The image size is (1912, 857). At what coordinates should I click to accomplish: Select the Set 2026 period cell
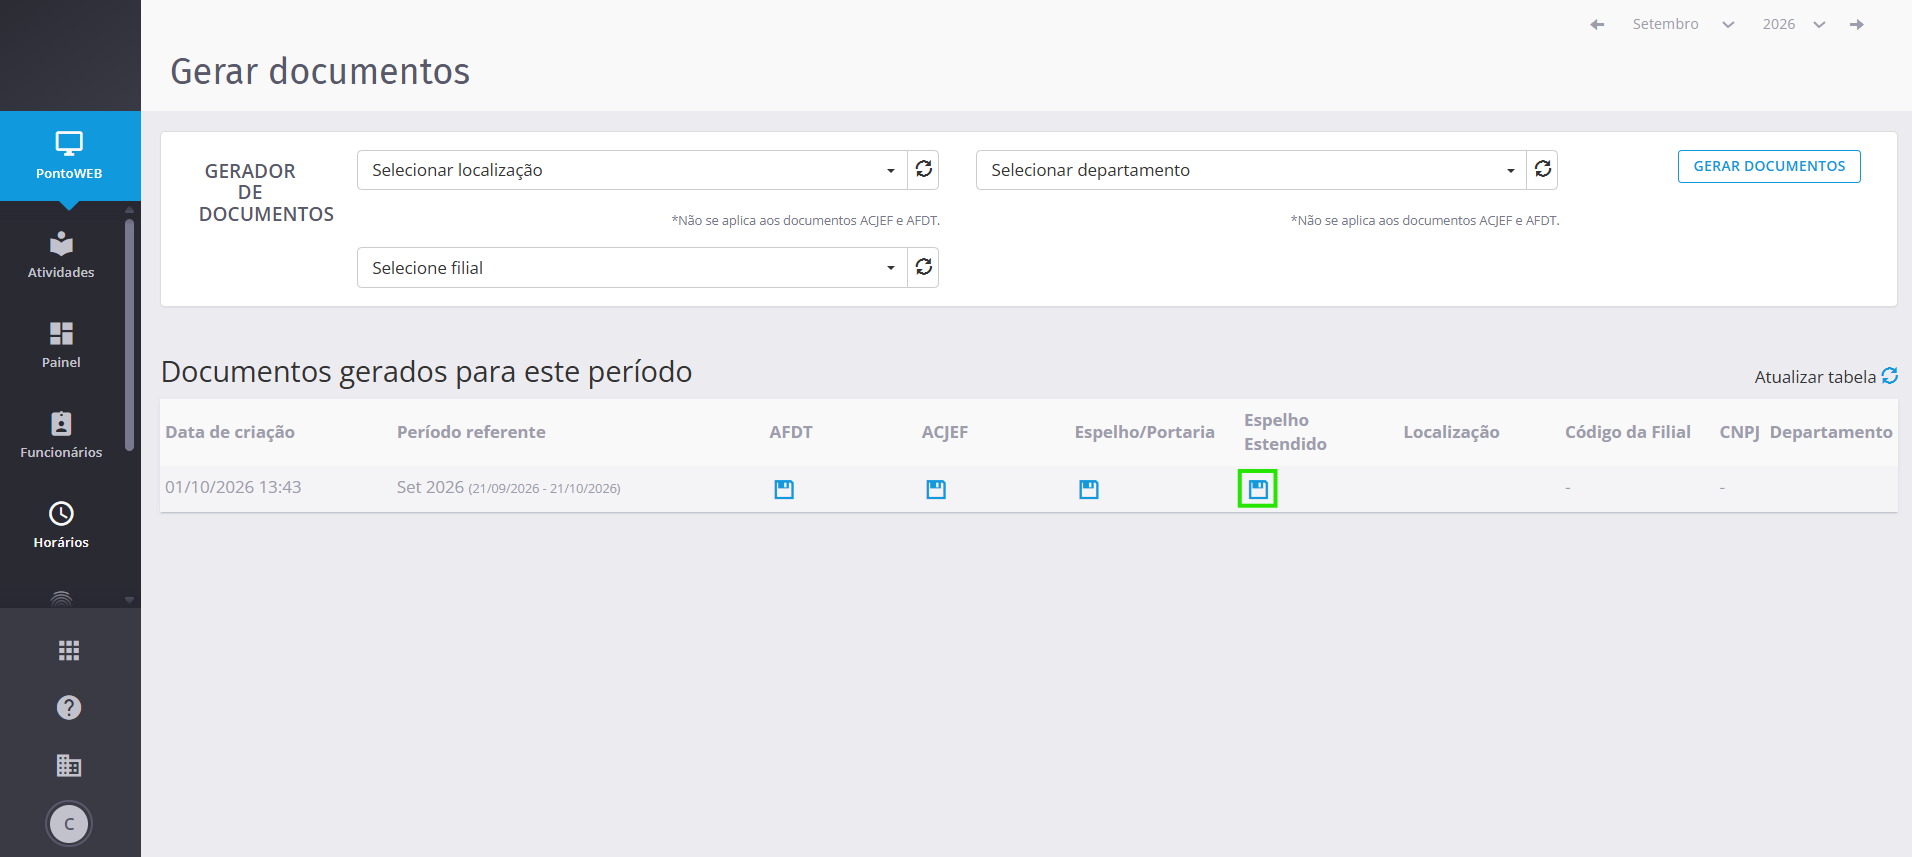508,487
